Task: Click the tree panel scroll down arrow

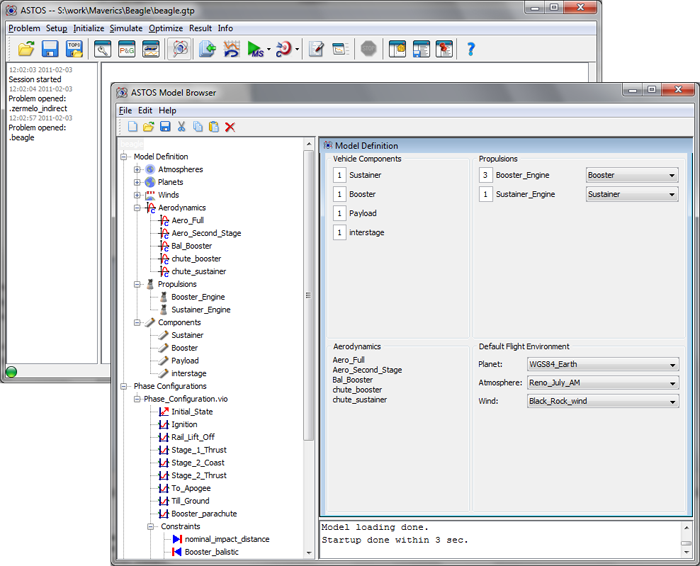Action: tap(309, 553)
